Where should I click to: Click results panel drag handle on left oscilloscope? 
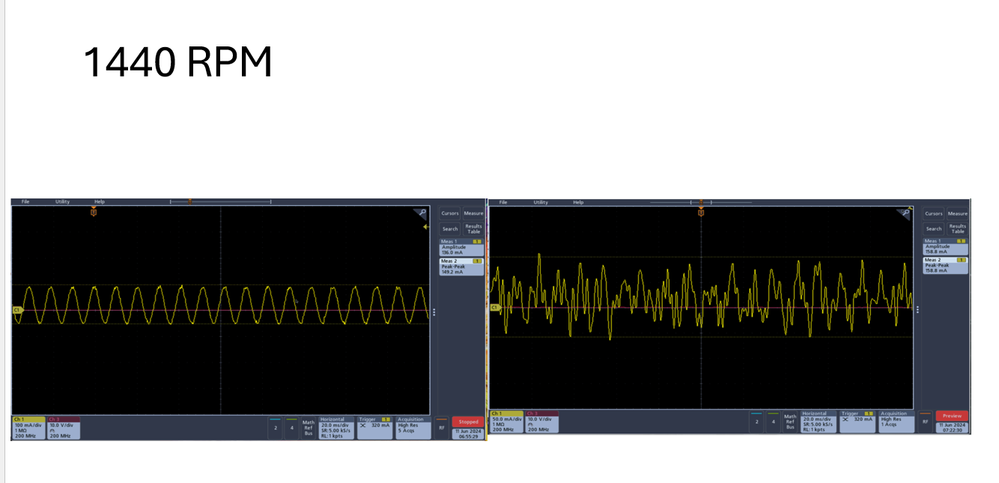point(435,312)
